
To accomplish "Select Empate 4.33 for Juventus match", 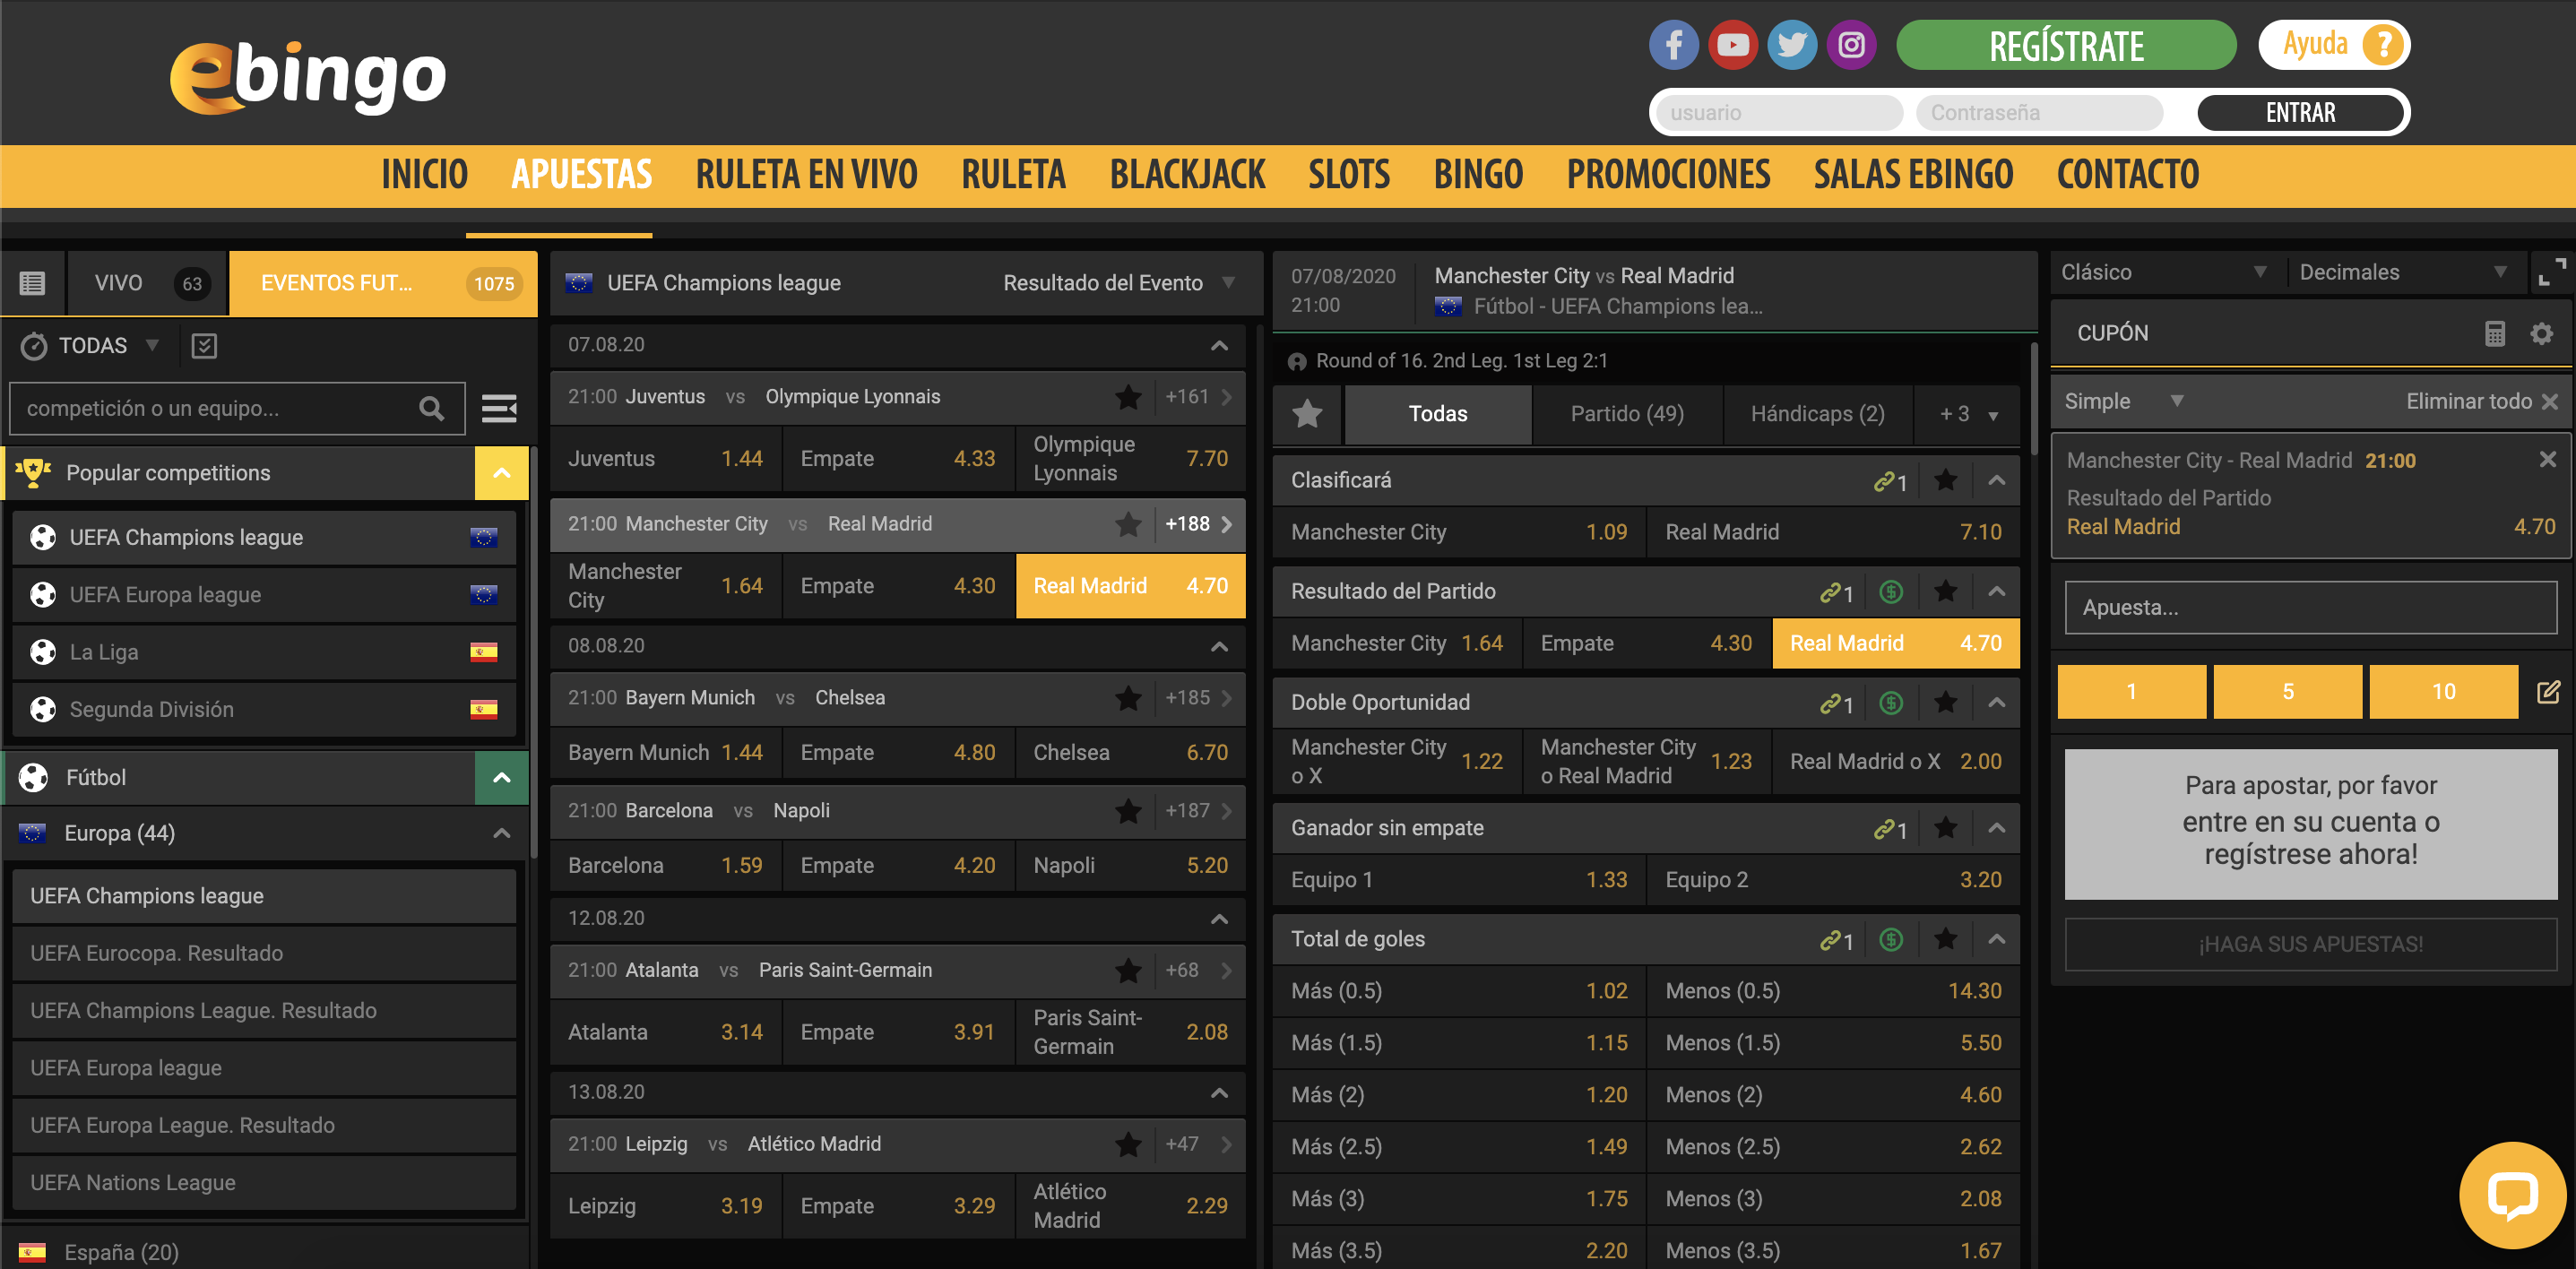I will pyautogui.click(x=897, y=459).
